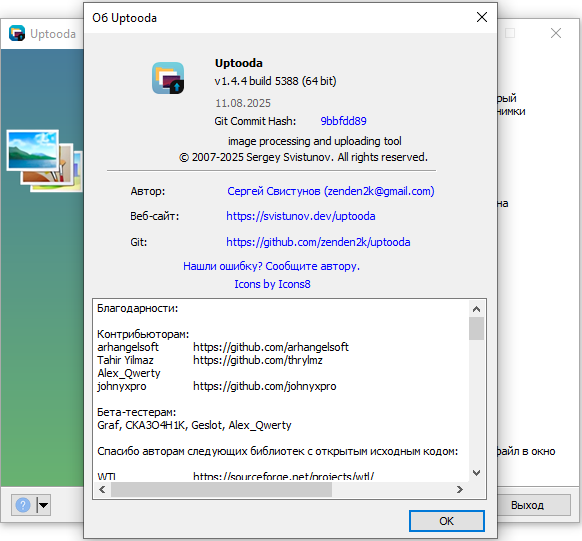
Task: Click the stacked photos thumbnail in the main window
Action: click(x=44, y=160)
